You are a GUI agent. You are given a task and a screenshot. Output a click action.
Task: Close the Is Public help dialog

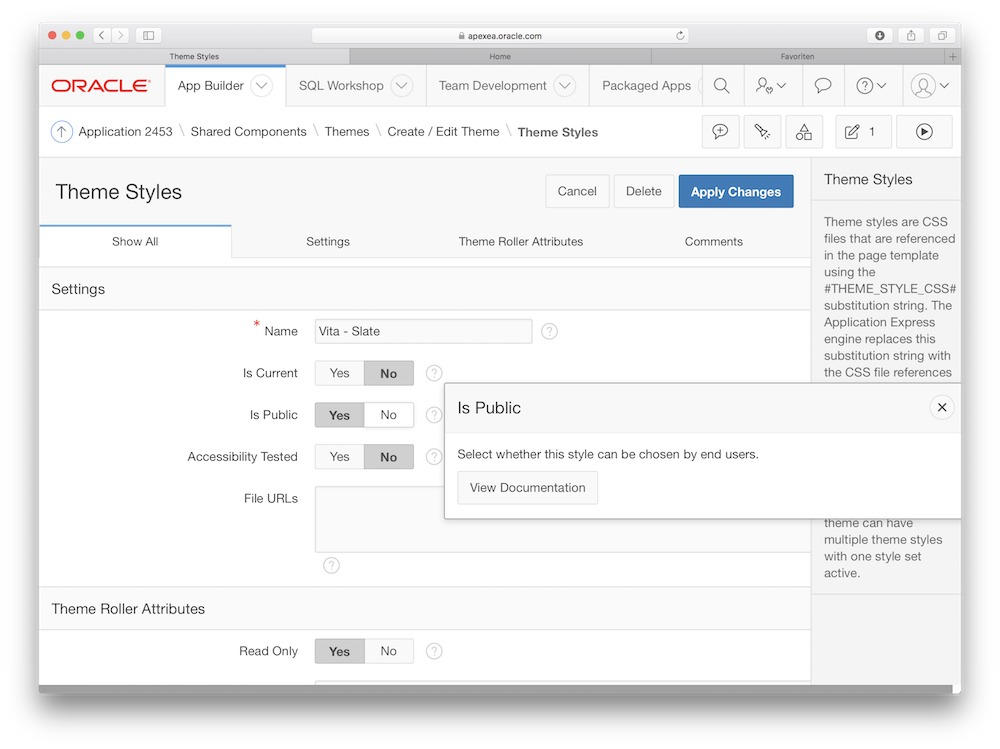pyautogui.click(x=941, y=407)
